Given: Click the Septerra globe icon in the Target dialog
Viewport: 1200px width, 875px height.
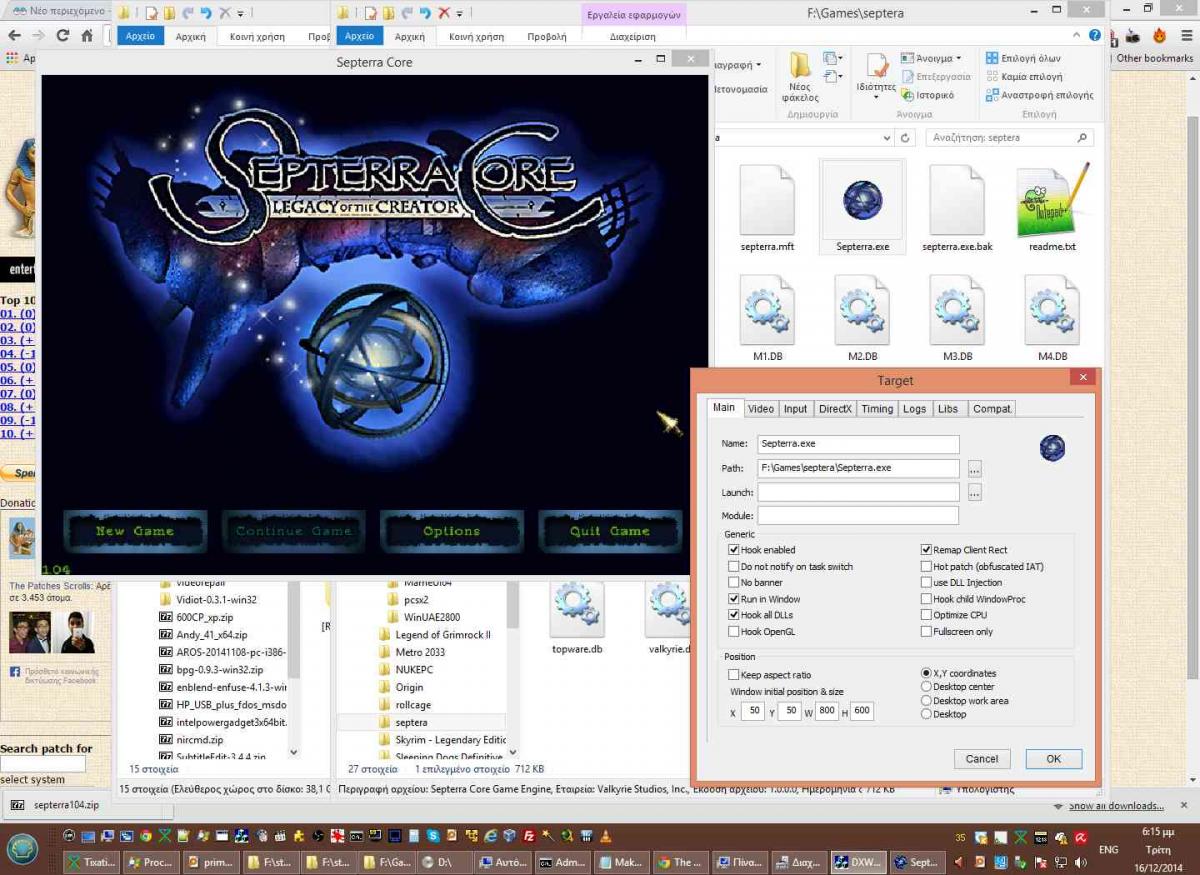Looking at the screenshot, I should 1052,448.
